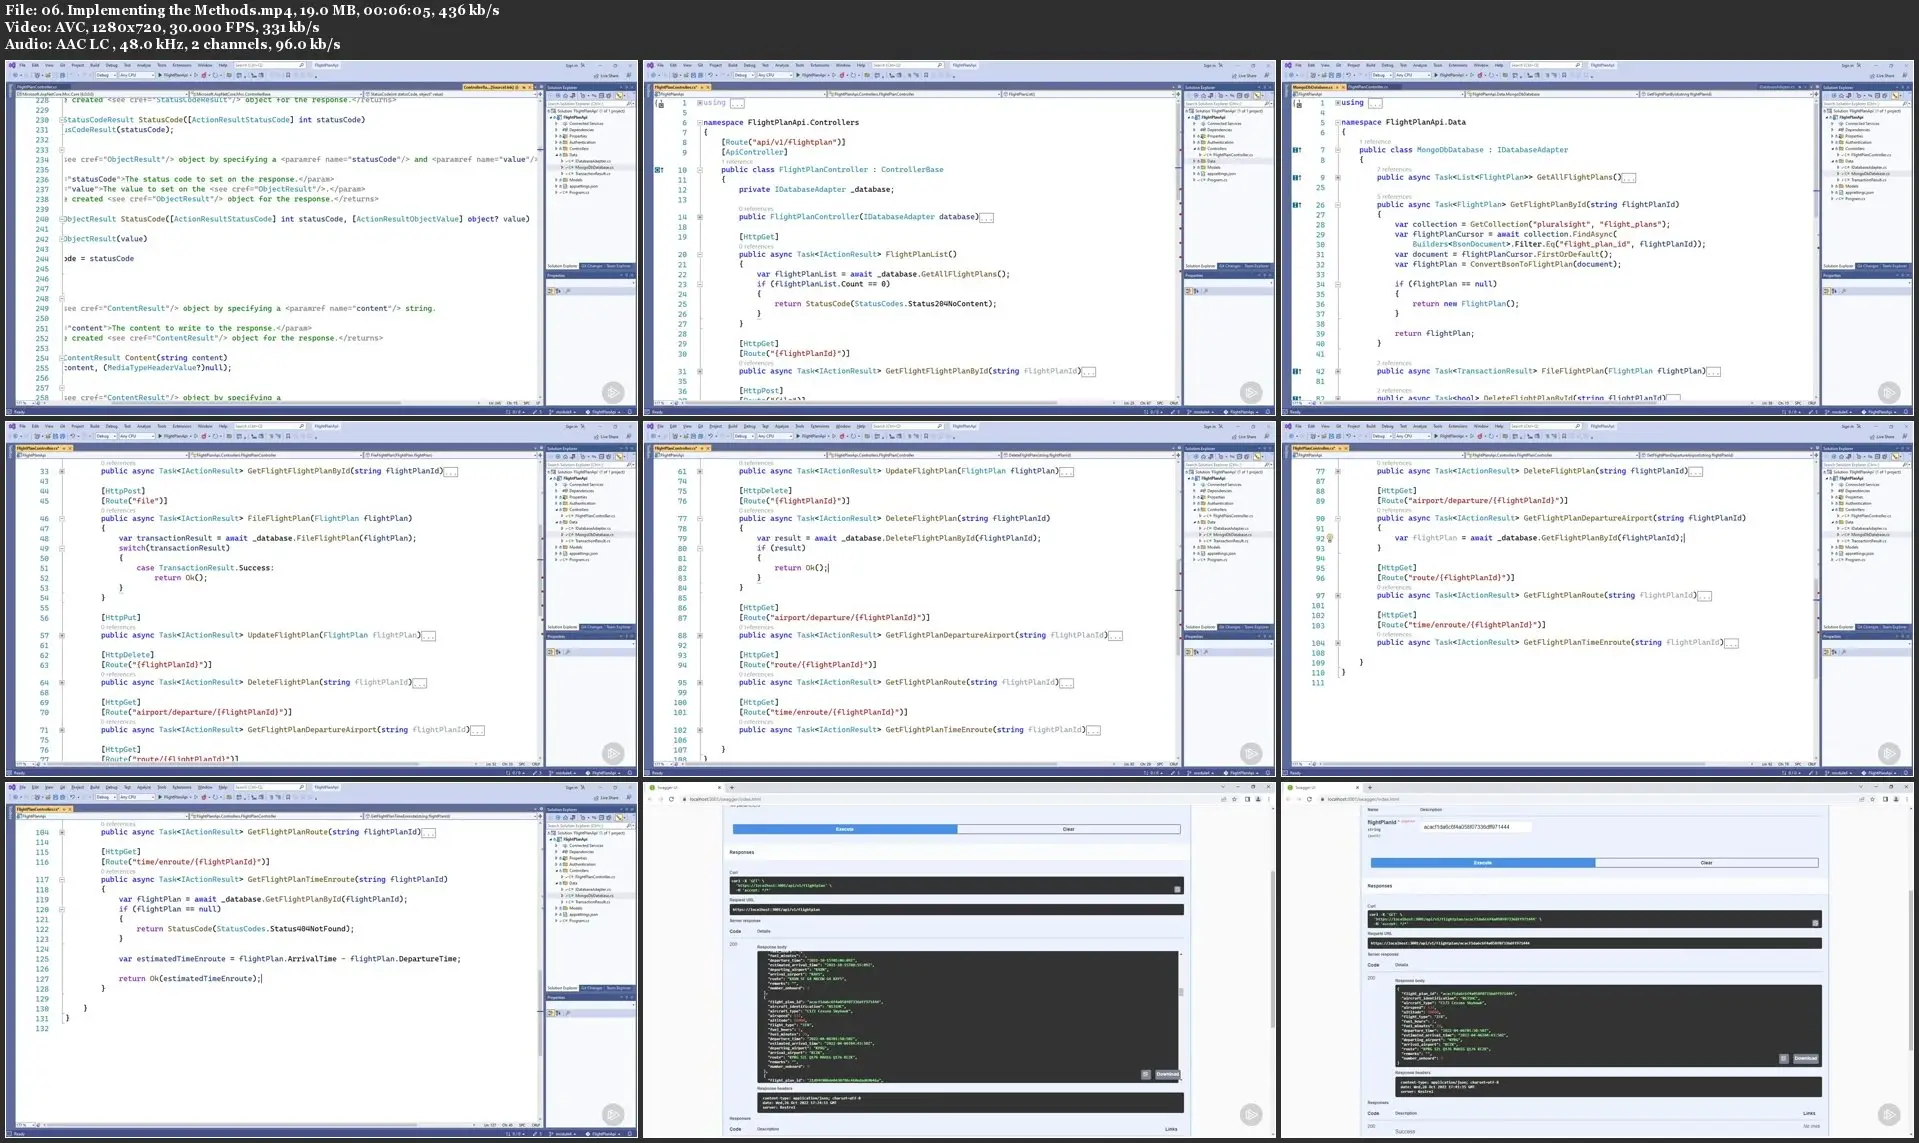
Task: Click Clear in Swagger flightPlanId thumbnail
Action: tap(1706, 863)
